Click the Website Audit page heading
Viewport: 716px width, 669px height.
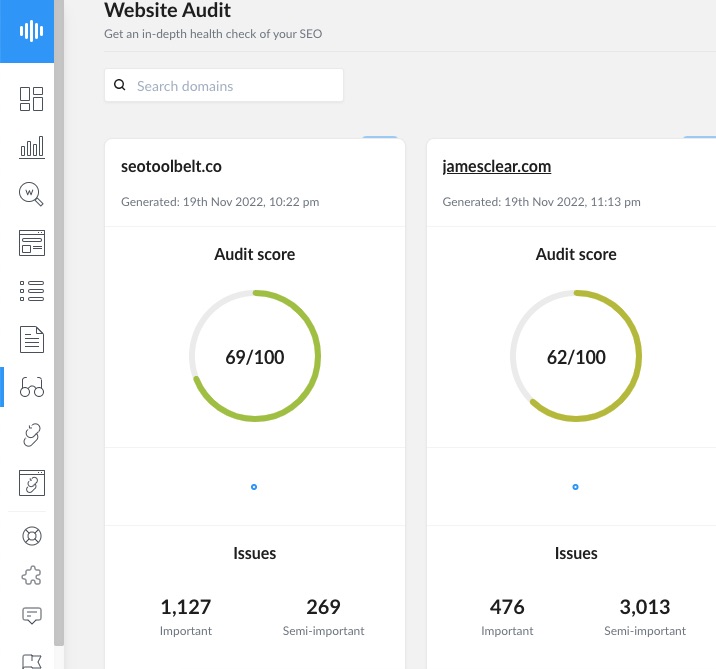pyautogui.click(x=168, y=10)
